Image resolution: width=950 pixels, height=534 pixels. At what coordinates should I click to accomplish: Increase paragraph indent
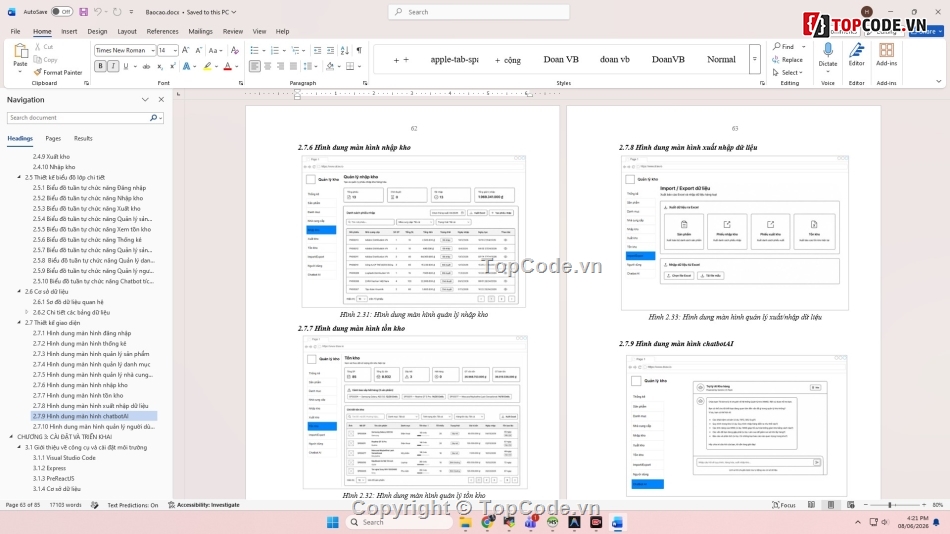click(x=331, y=50)
